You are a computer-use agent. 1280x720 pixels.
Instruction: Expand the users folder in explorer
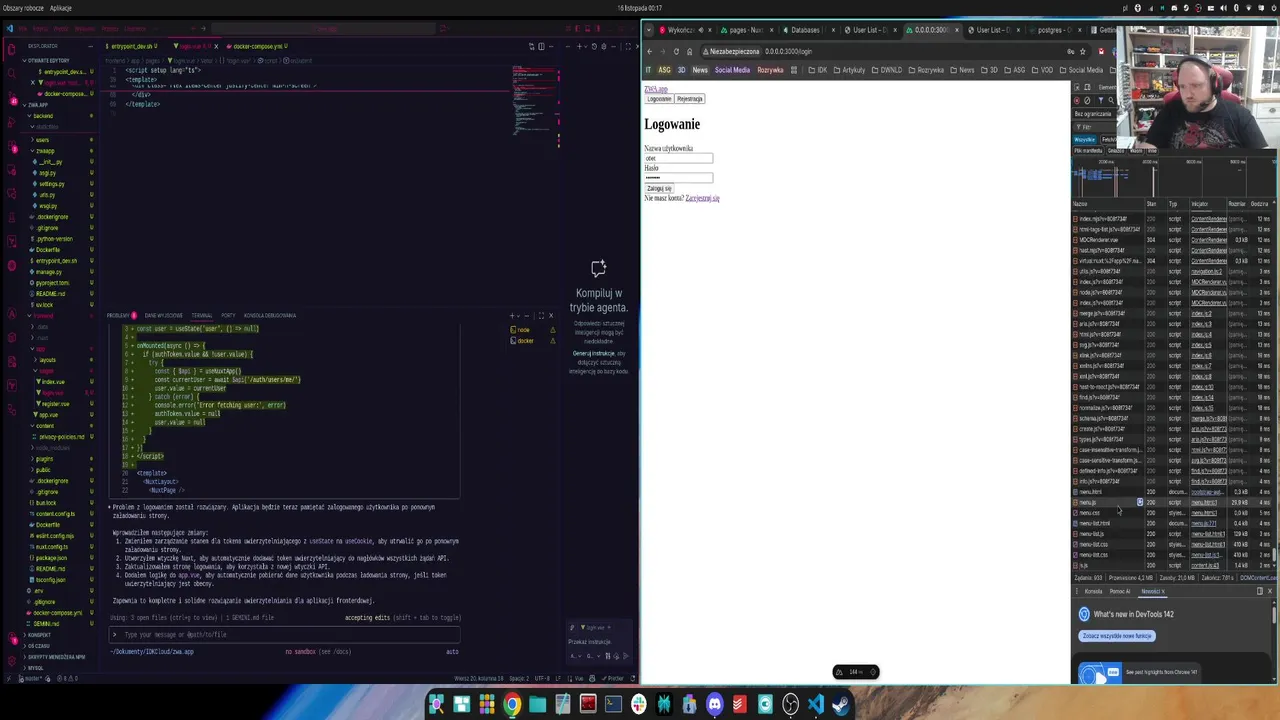42,140
